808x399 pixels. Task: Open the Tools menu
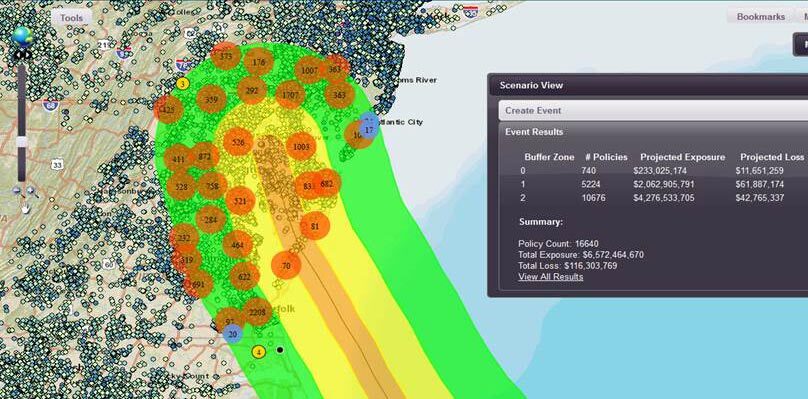click(x=72, y=18)
